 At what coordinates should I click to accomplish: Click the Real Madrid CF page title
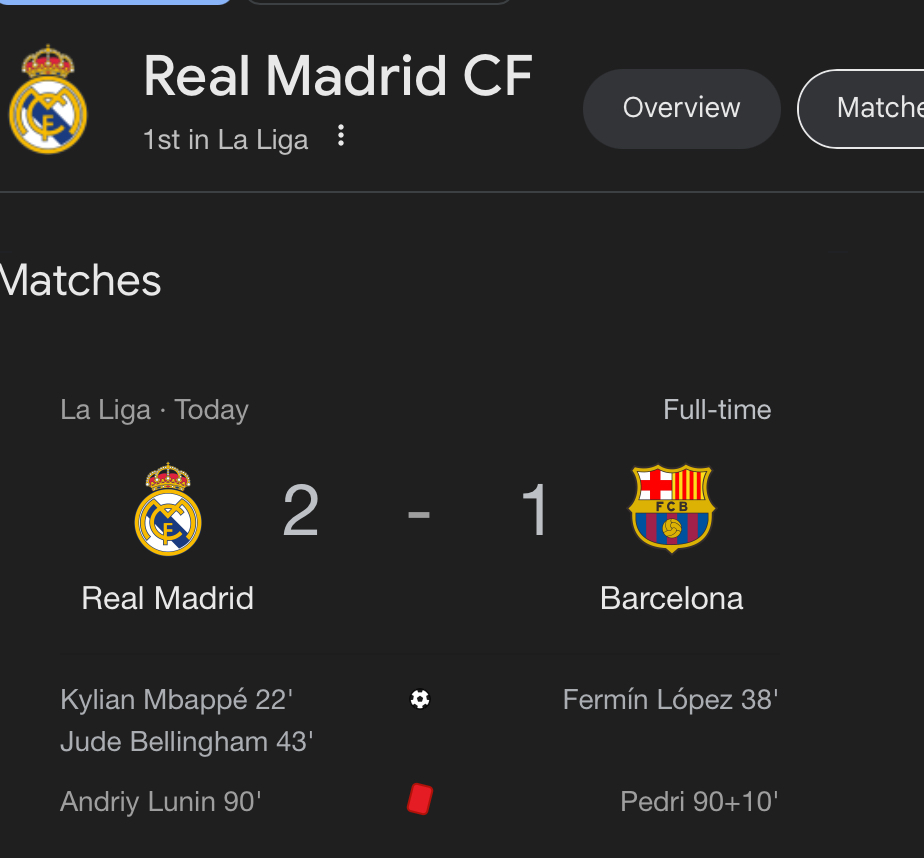tap(338, 76)
